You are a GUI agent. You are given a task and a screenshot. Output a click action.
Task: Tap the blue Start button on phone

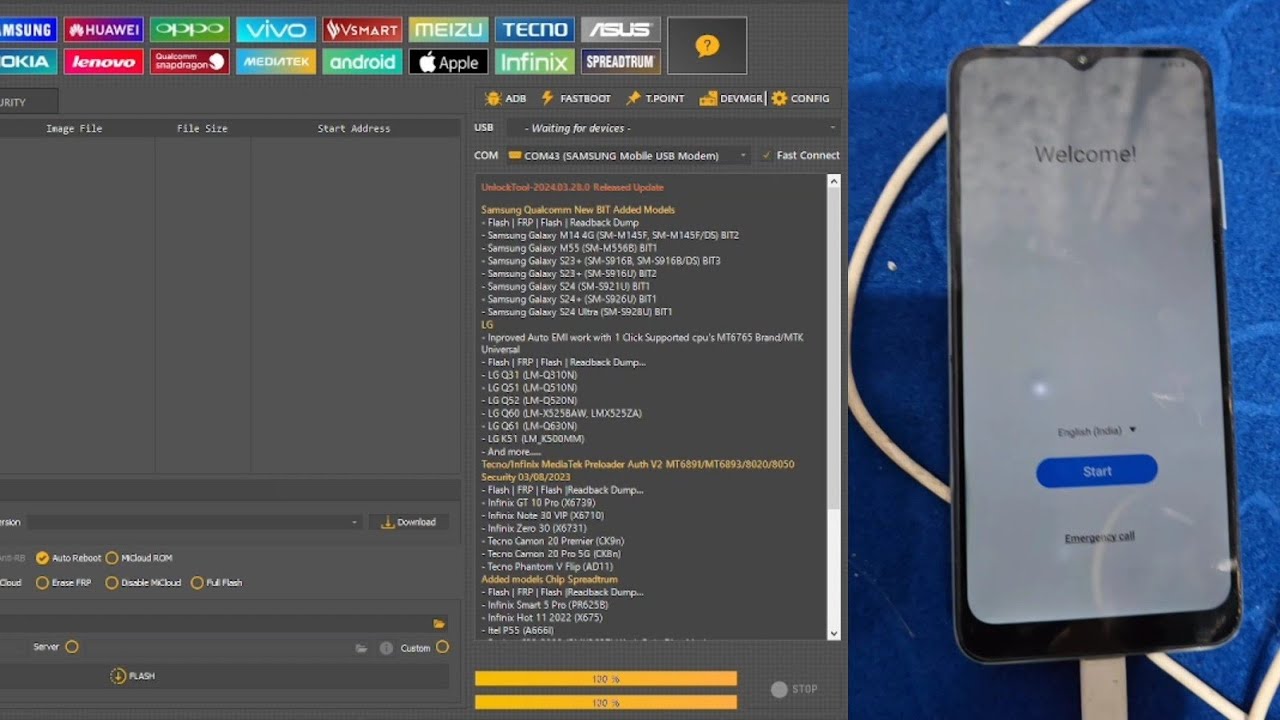point(1097,471)
